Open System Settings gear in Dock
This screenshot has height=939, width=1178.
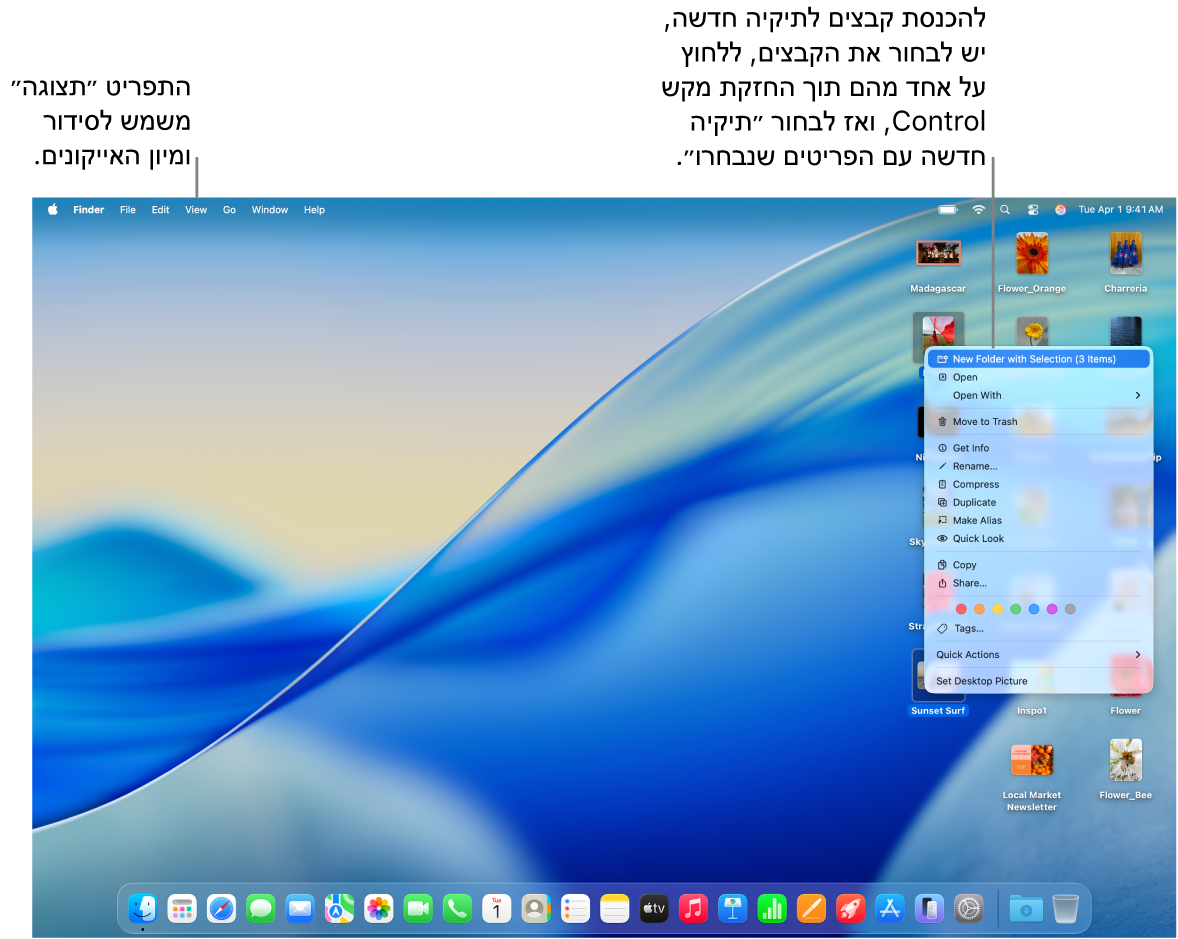(x=968, y=908)
